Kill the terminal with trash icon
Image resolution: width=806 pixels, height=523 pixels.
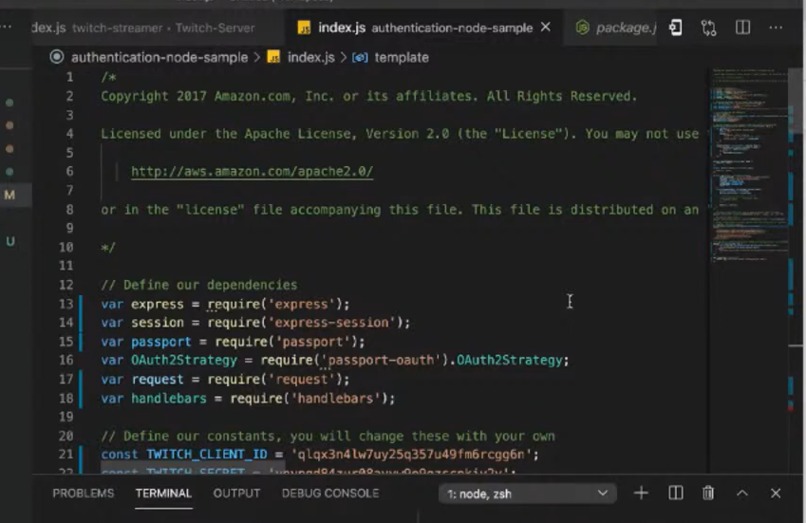(x=708, y=493)
